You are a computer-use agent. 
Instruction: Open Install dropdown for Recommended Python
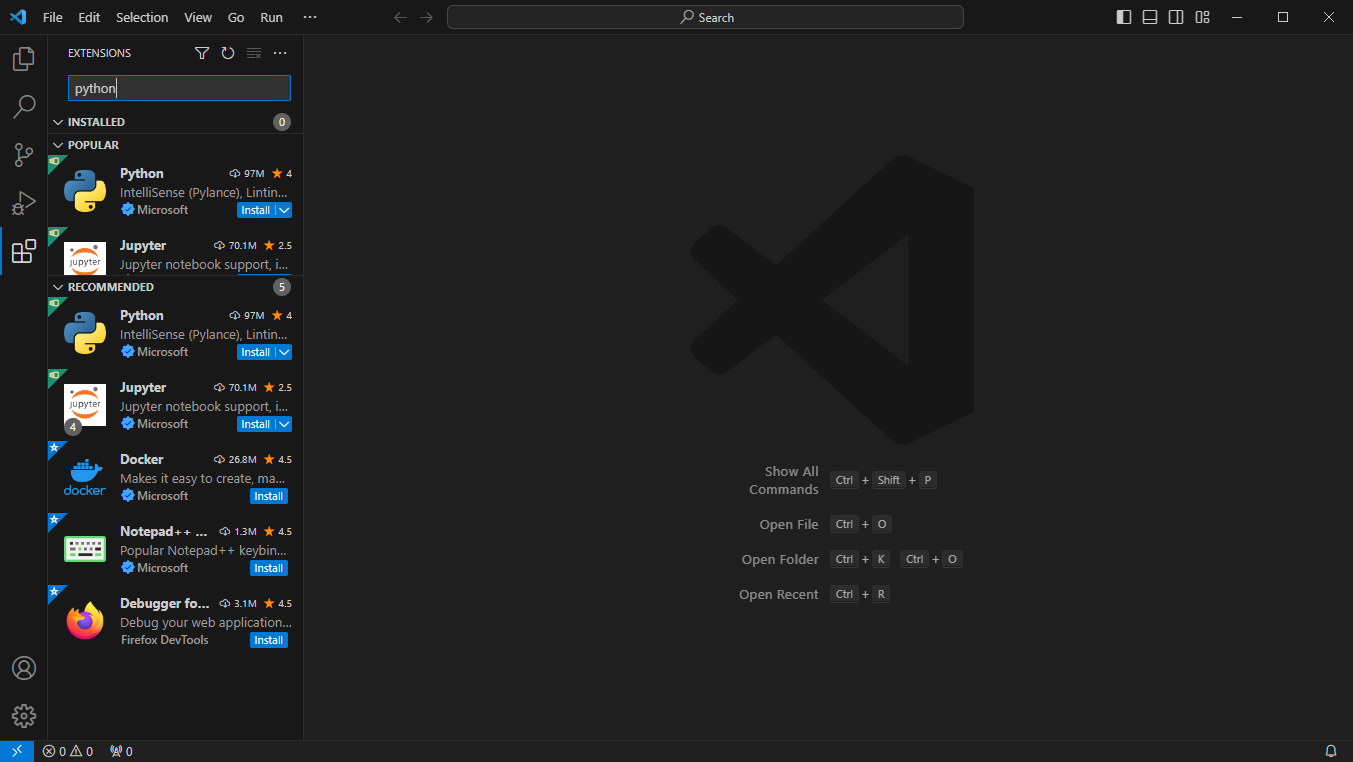[x=284, y=352]
